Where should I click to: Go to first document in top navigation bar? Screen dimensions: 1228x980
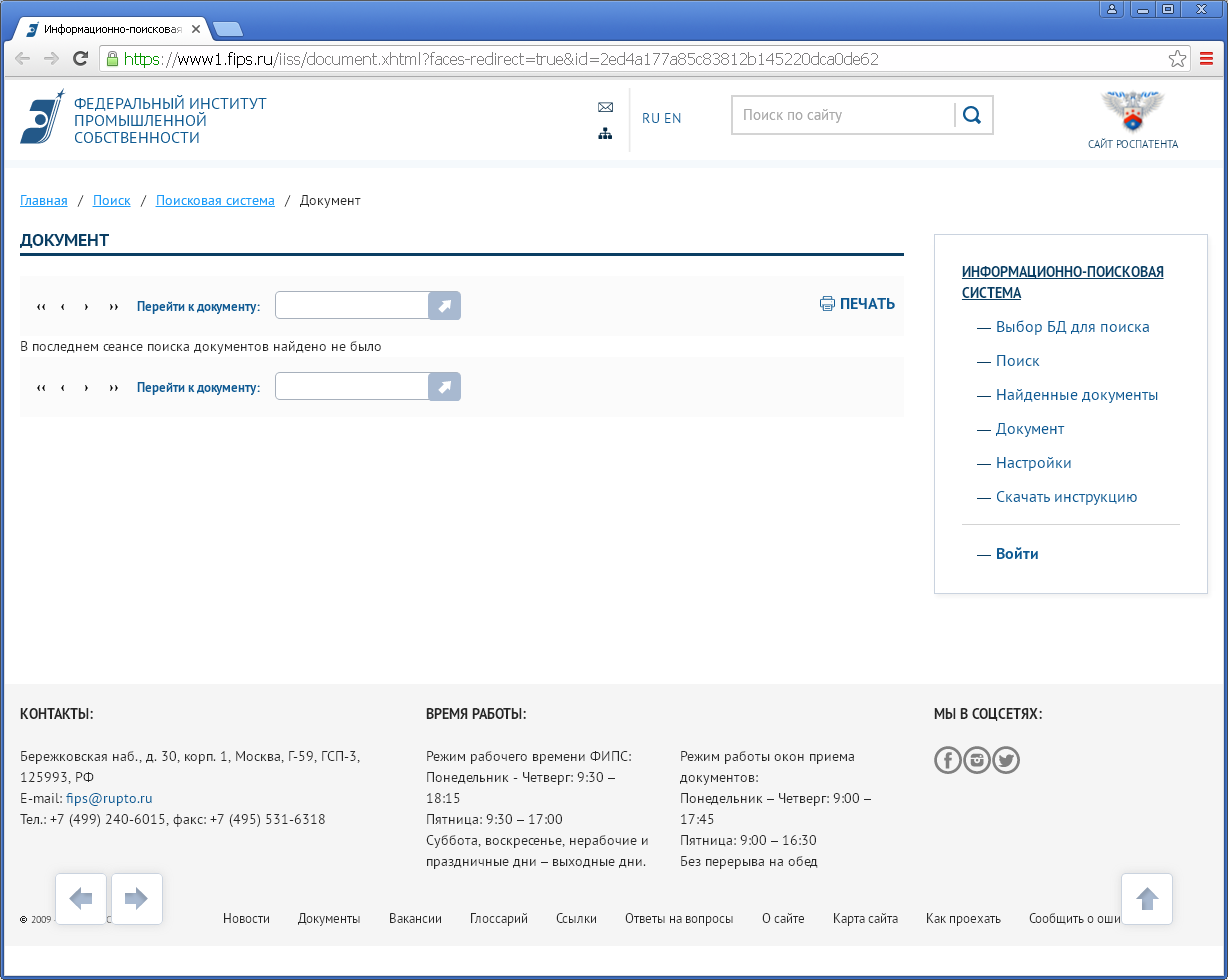(x=41, y=306)
